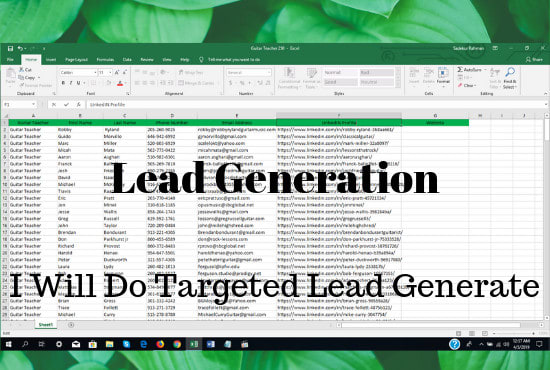The image size is (550, 370).
Task: Add a new sheet
Action: point(71,325)
